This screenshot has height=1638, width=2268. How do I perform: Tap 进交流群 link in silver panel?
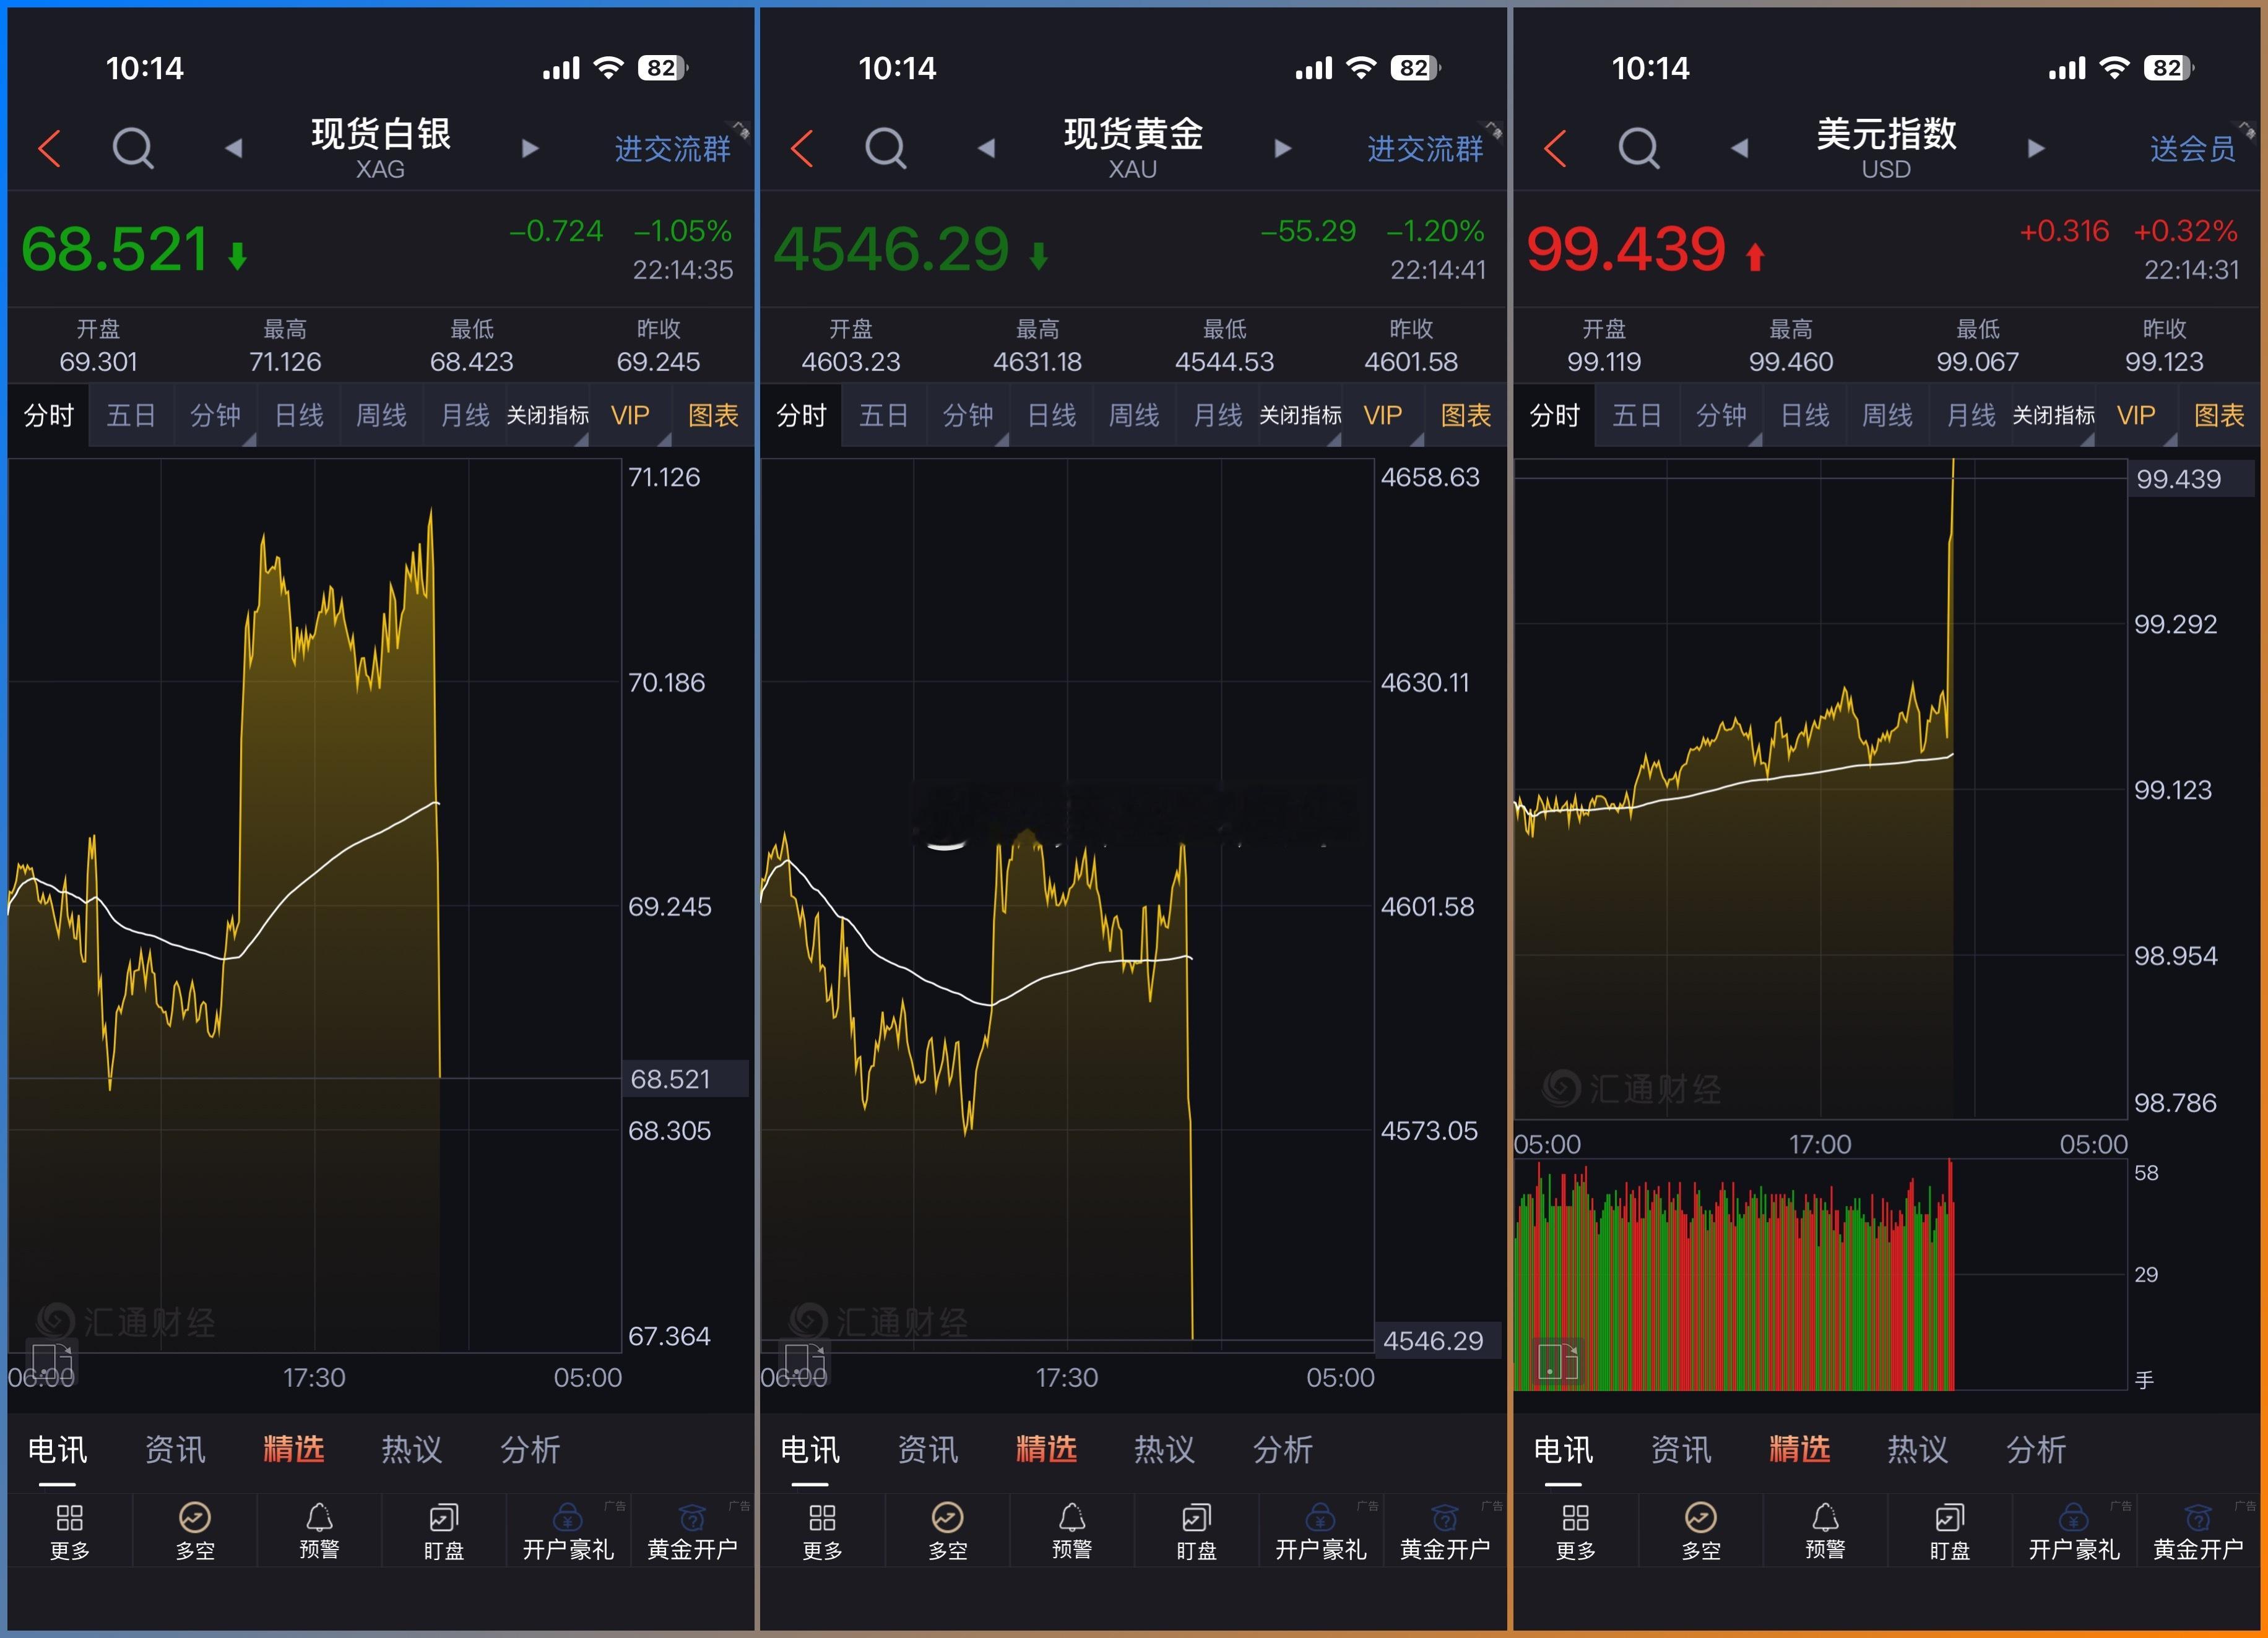[673, 149]
